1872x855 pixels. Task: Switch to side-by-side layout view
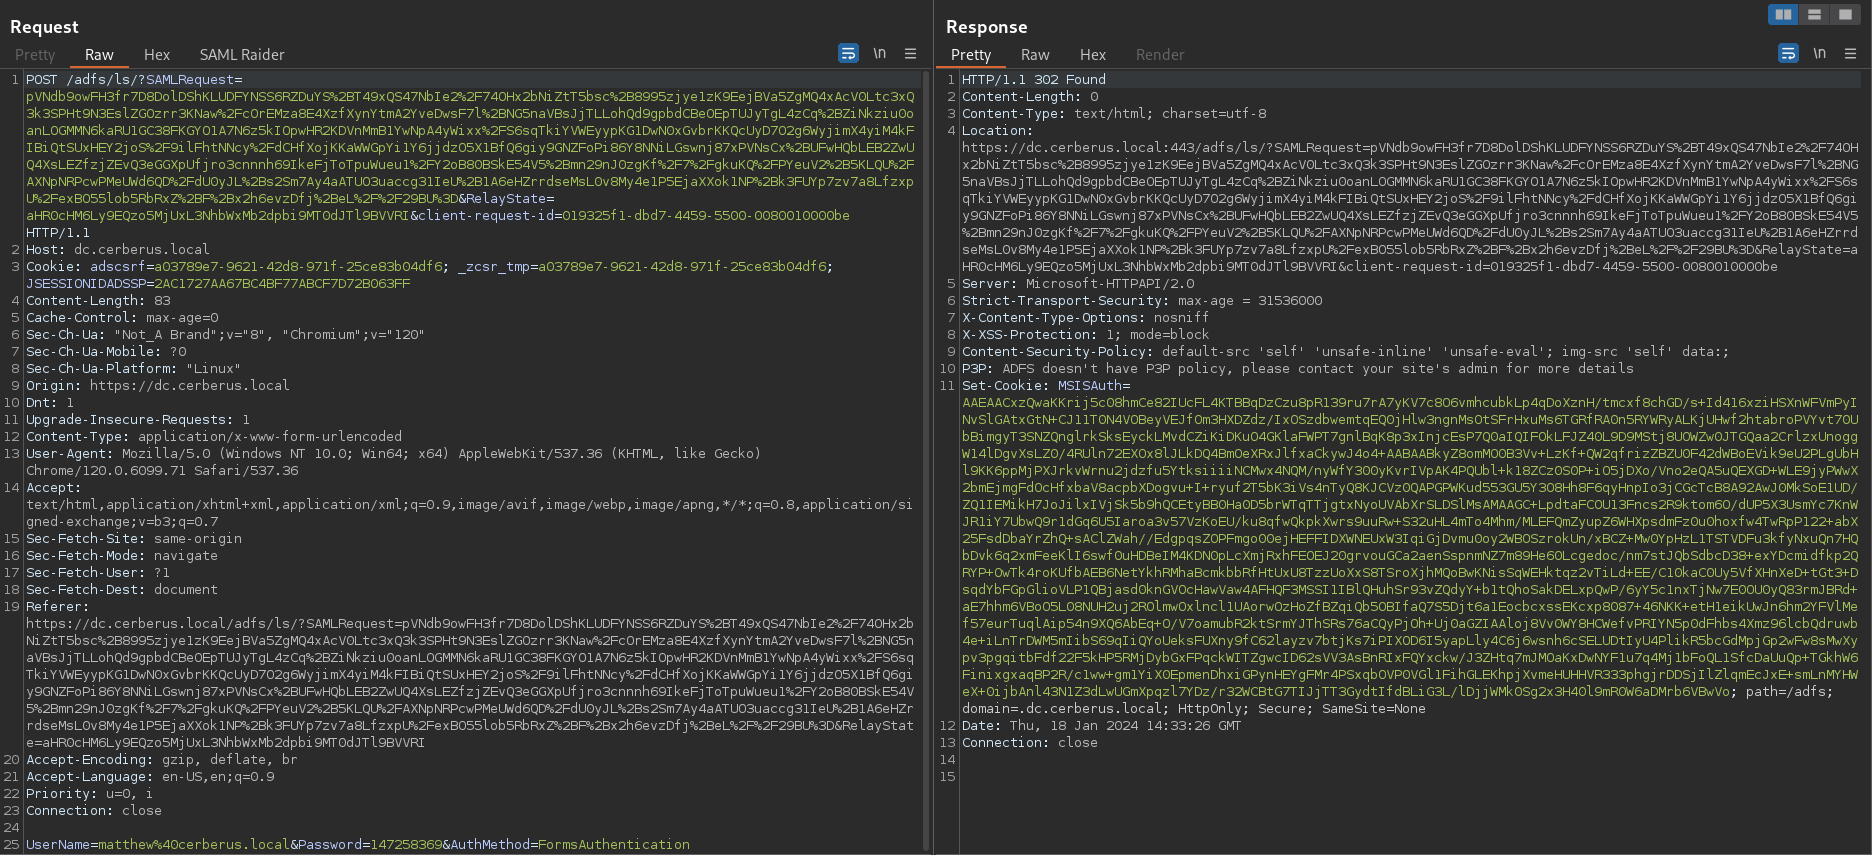coord(1783,14)
